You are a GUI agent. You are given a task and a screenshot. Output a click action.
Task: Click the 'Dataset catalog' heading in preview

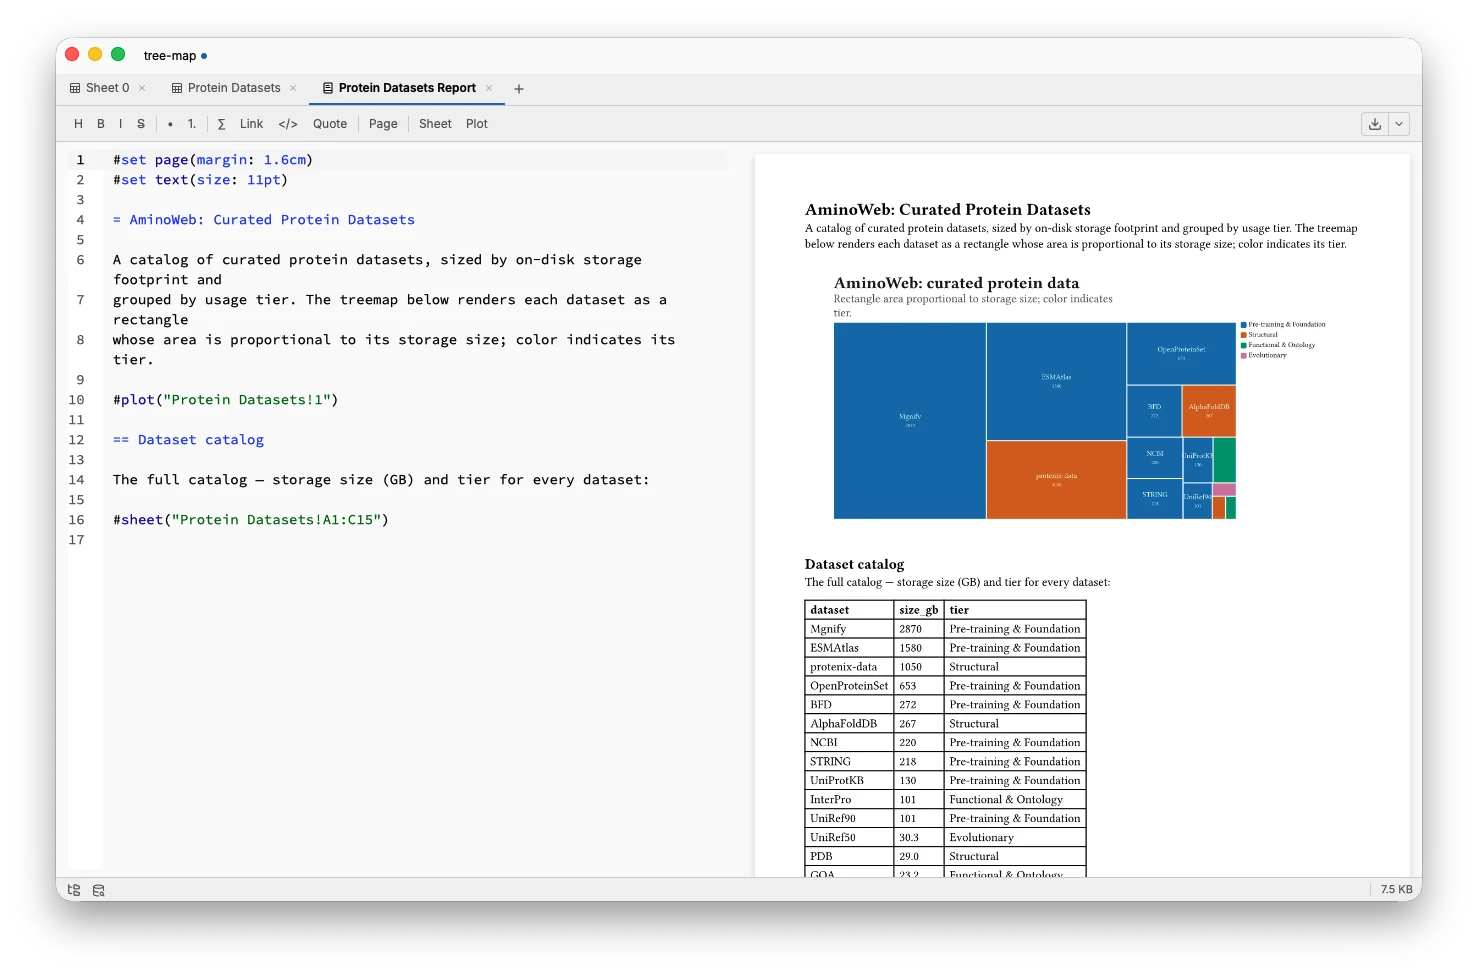click(854, 564)
